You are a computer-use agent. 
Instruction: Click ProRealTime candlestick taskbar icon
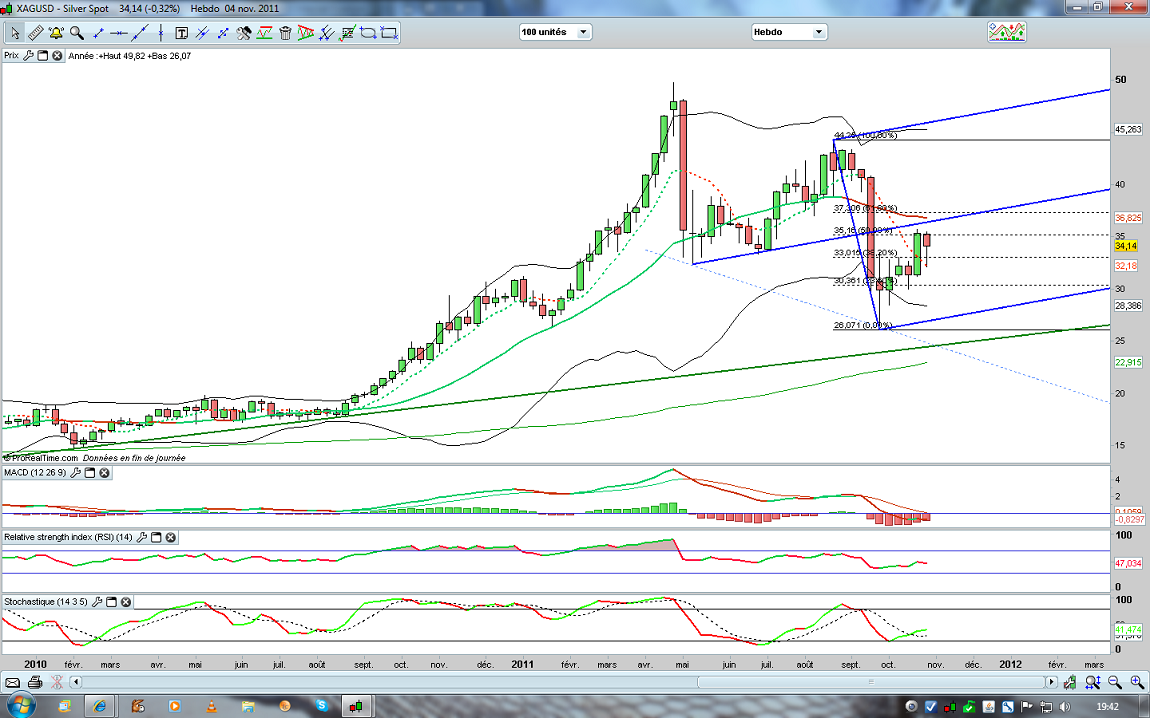(356, 706)
